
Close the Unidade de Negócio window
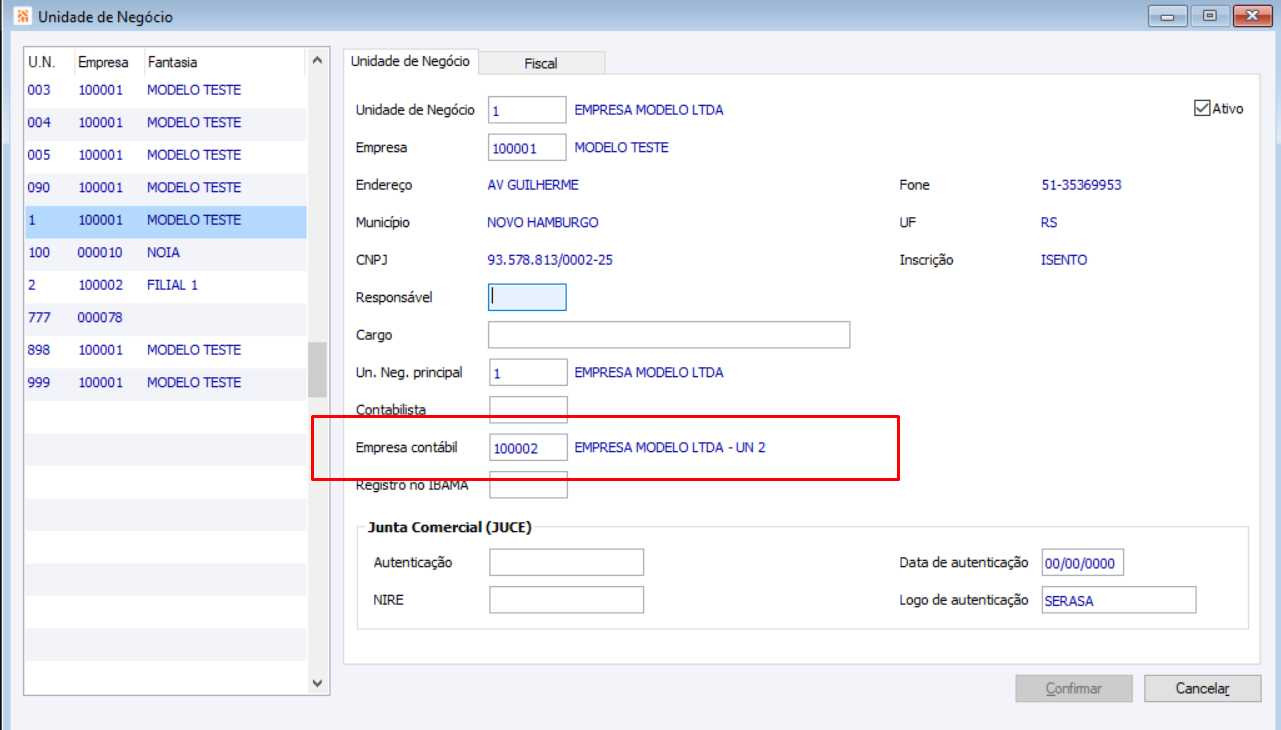[x=1253, y=16]
